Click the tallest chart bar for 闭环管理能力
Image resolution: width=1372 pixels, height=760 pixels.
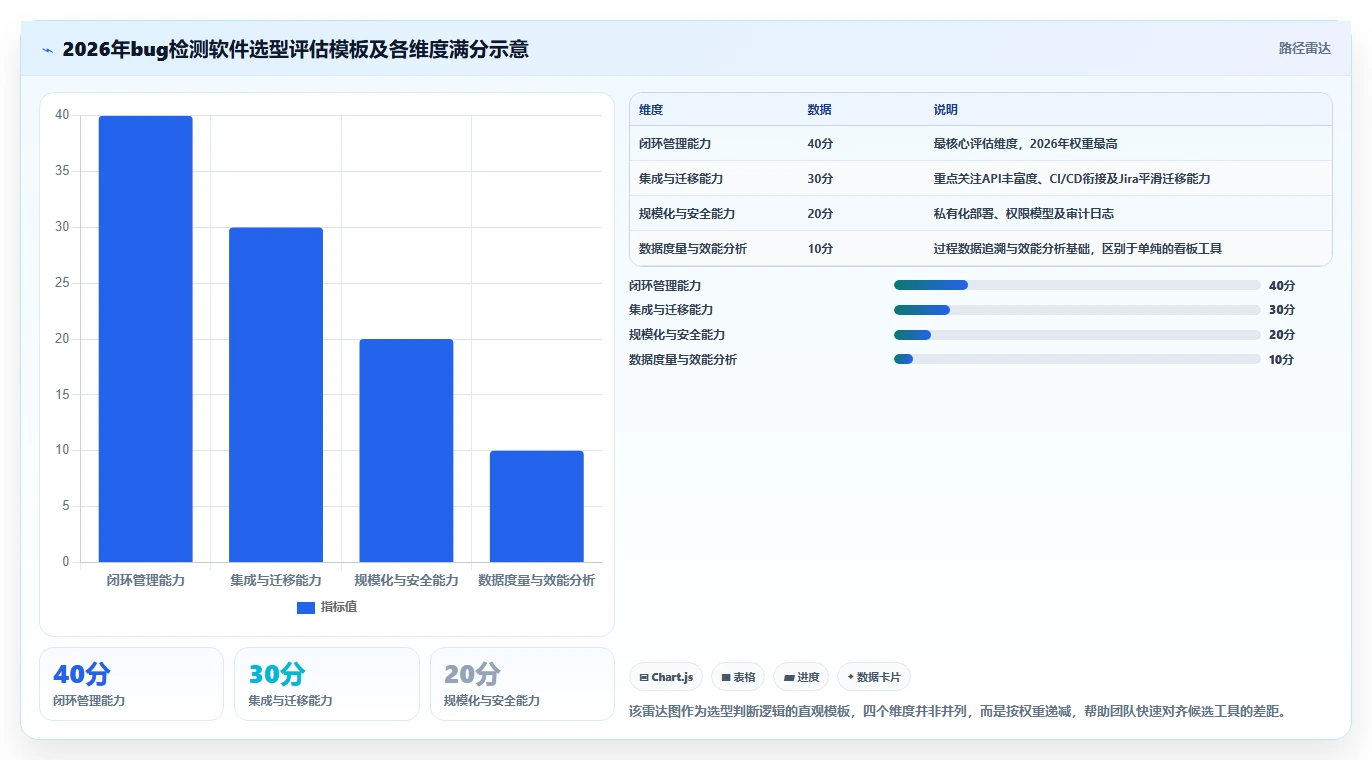[x=146, y=339]
